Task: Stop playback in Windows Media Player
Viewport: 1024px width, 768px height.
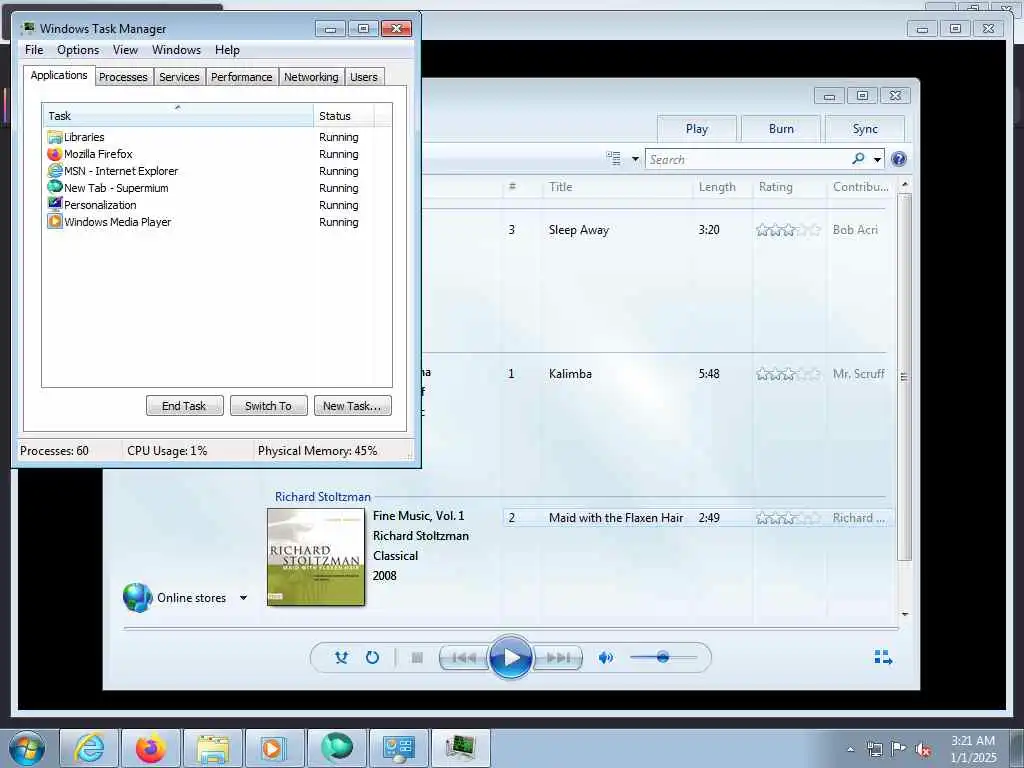Action: (417, 658)
